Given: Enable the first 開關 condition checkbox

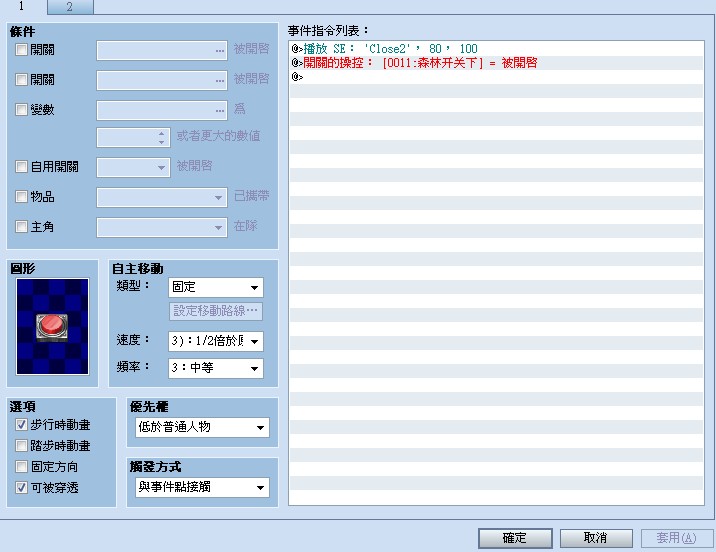Looking at the screenshot, I should (21, 49).
